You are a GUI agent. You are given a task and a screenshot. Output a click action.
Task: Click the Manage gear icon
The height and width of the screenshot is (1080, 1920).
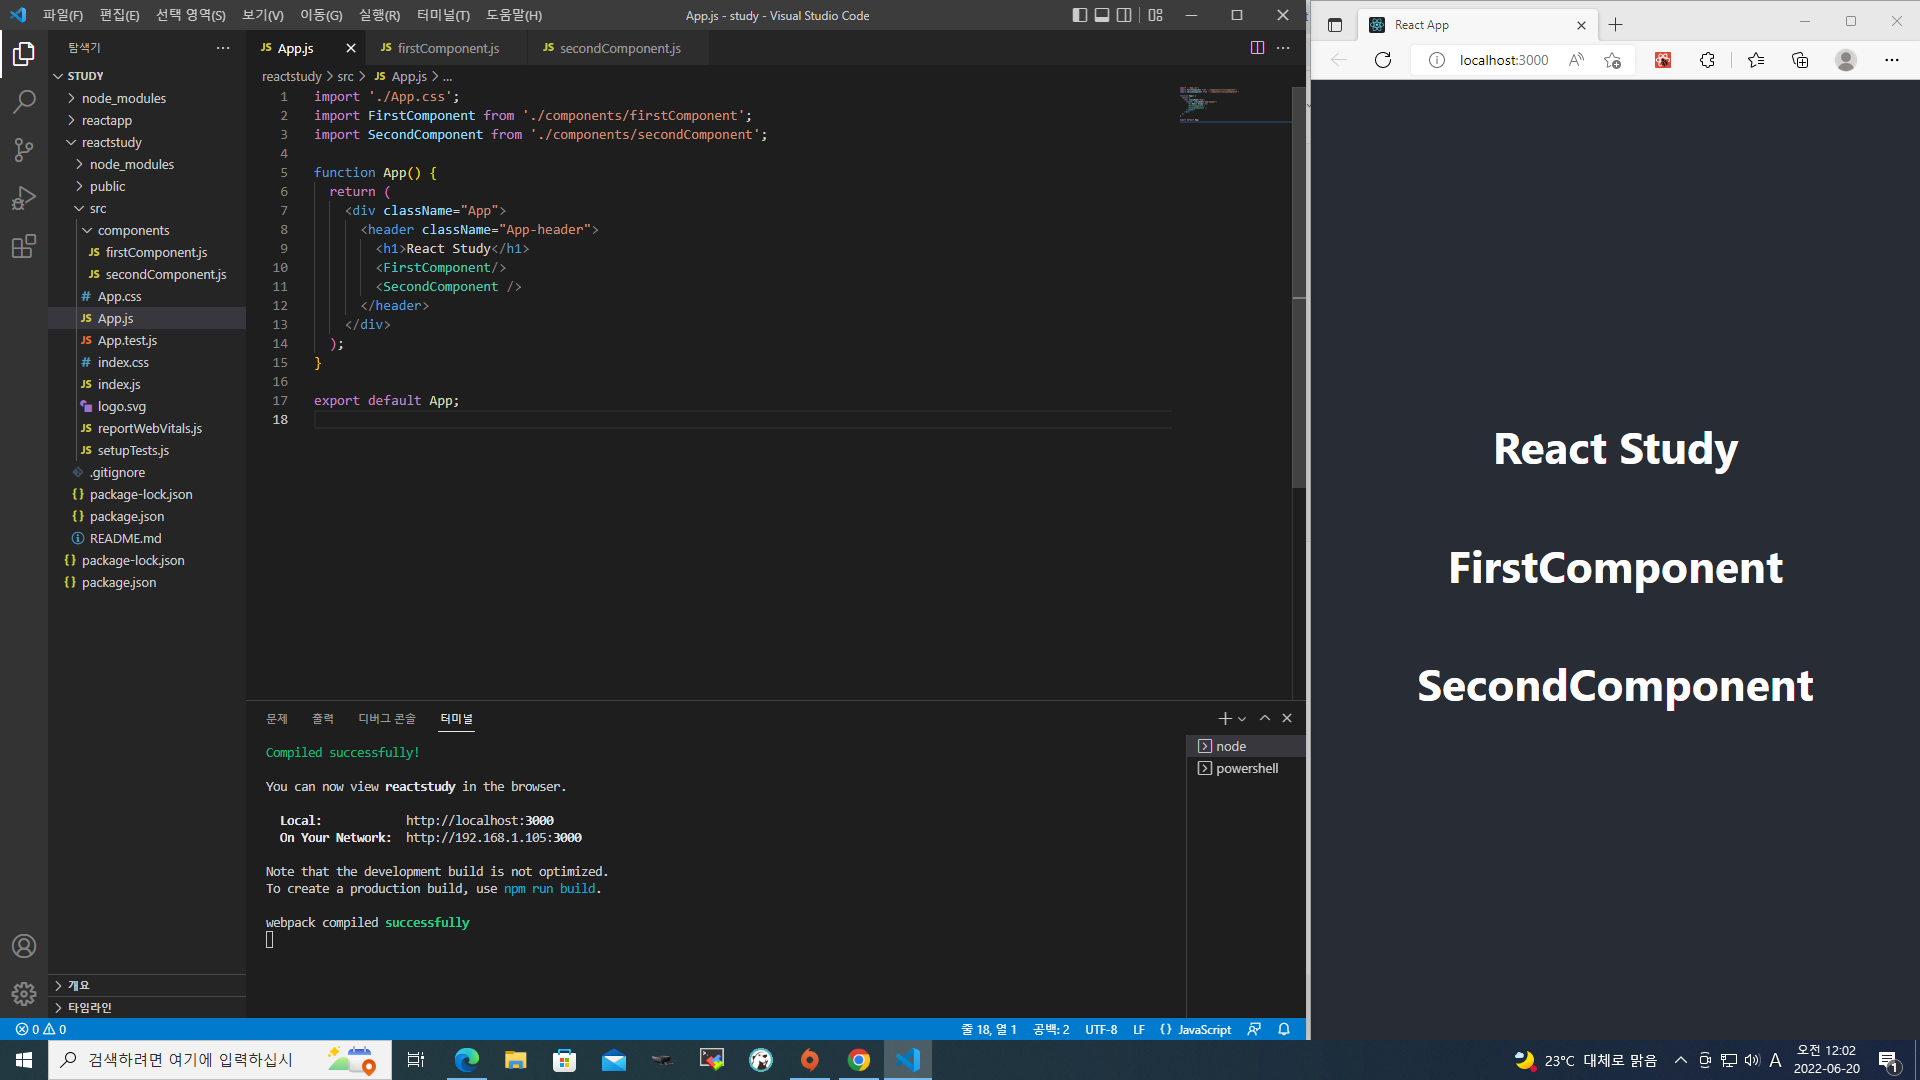(24, 994)
